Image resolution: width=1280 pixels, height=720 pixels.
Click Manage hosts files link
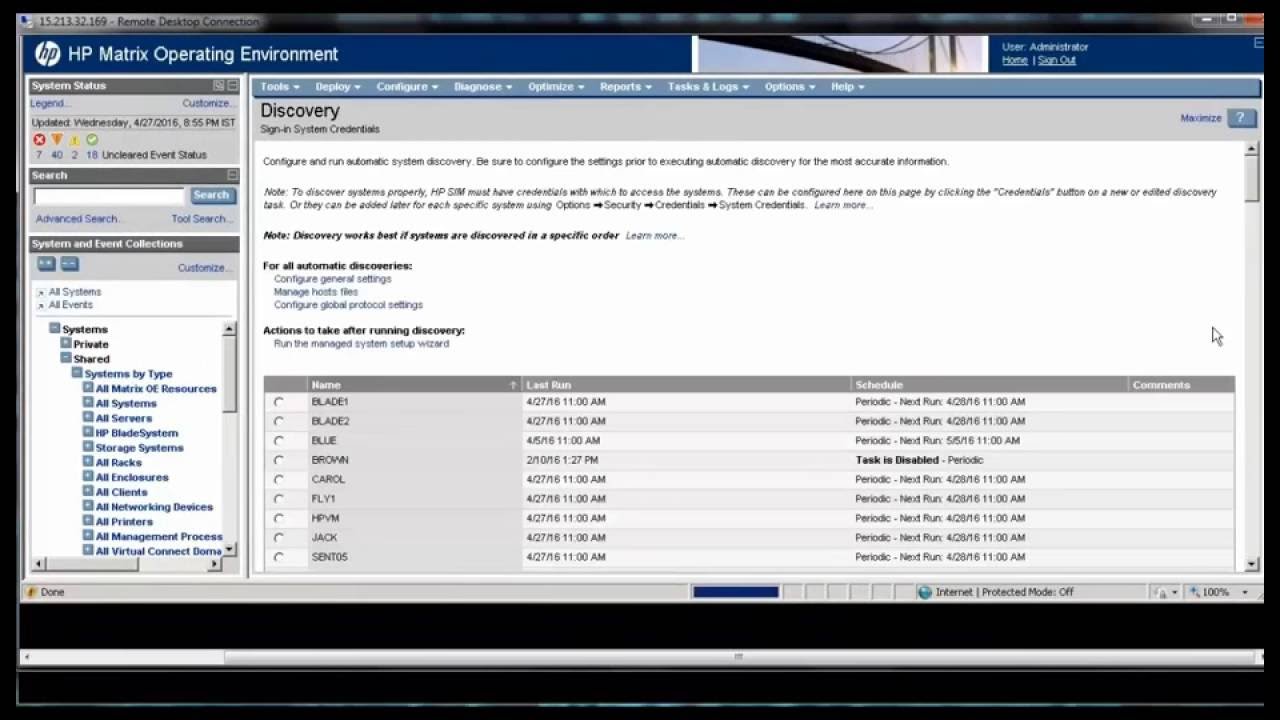click(x=316, y=292)
